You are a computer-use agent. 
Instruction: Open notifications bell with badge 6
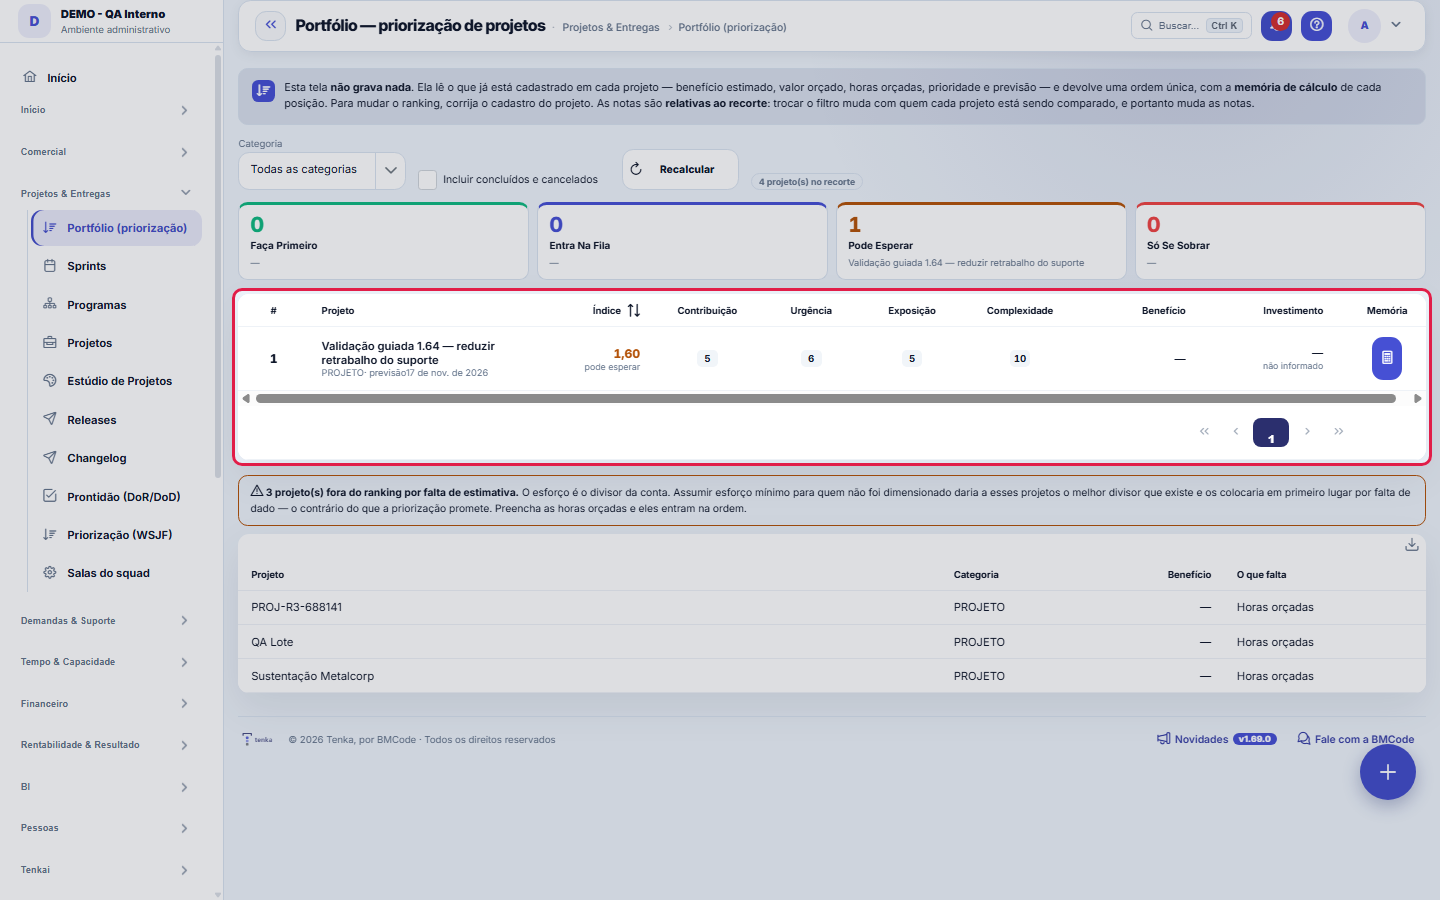click(1276, 25)
